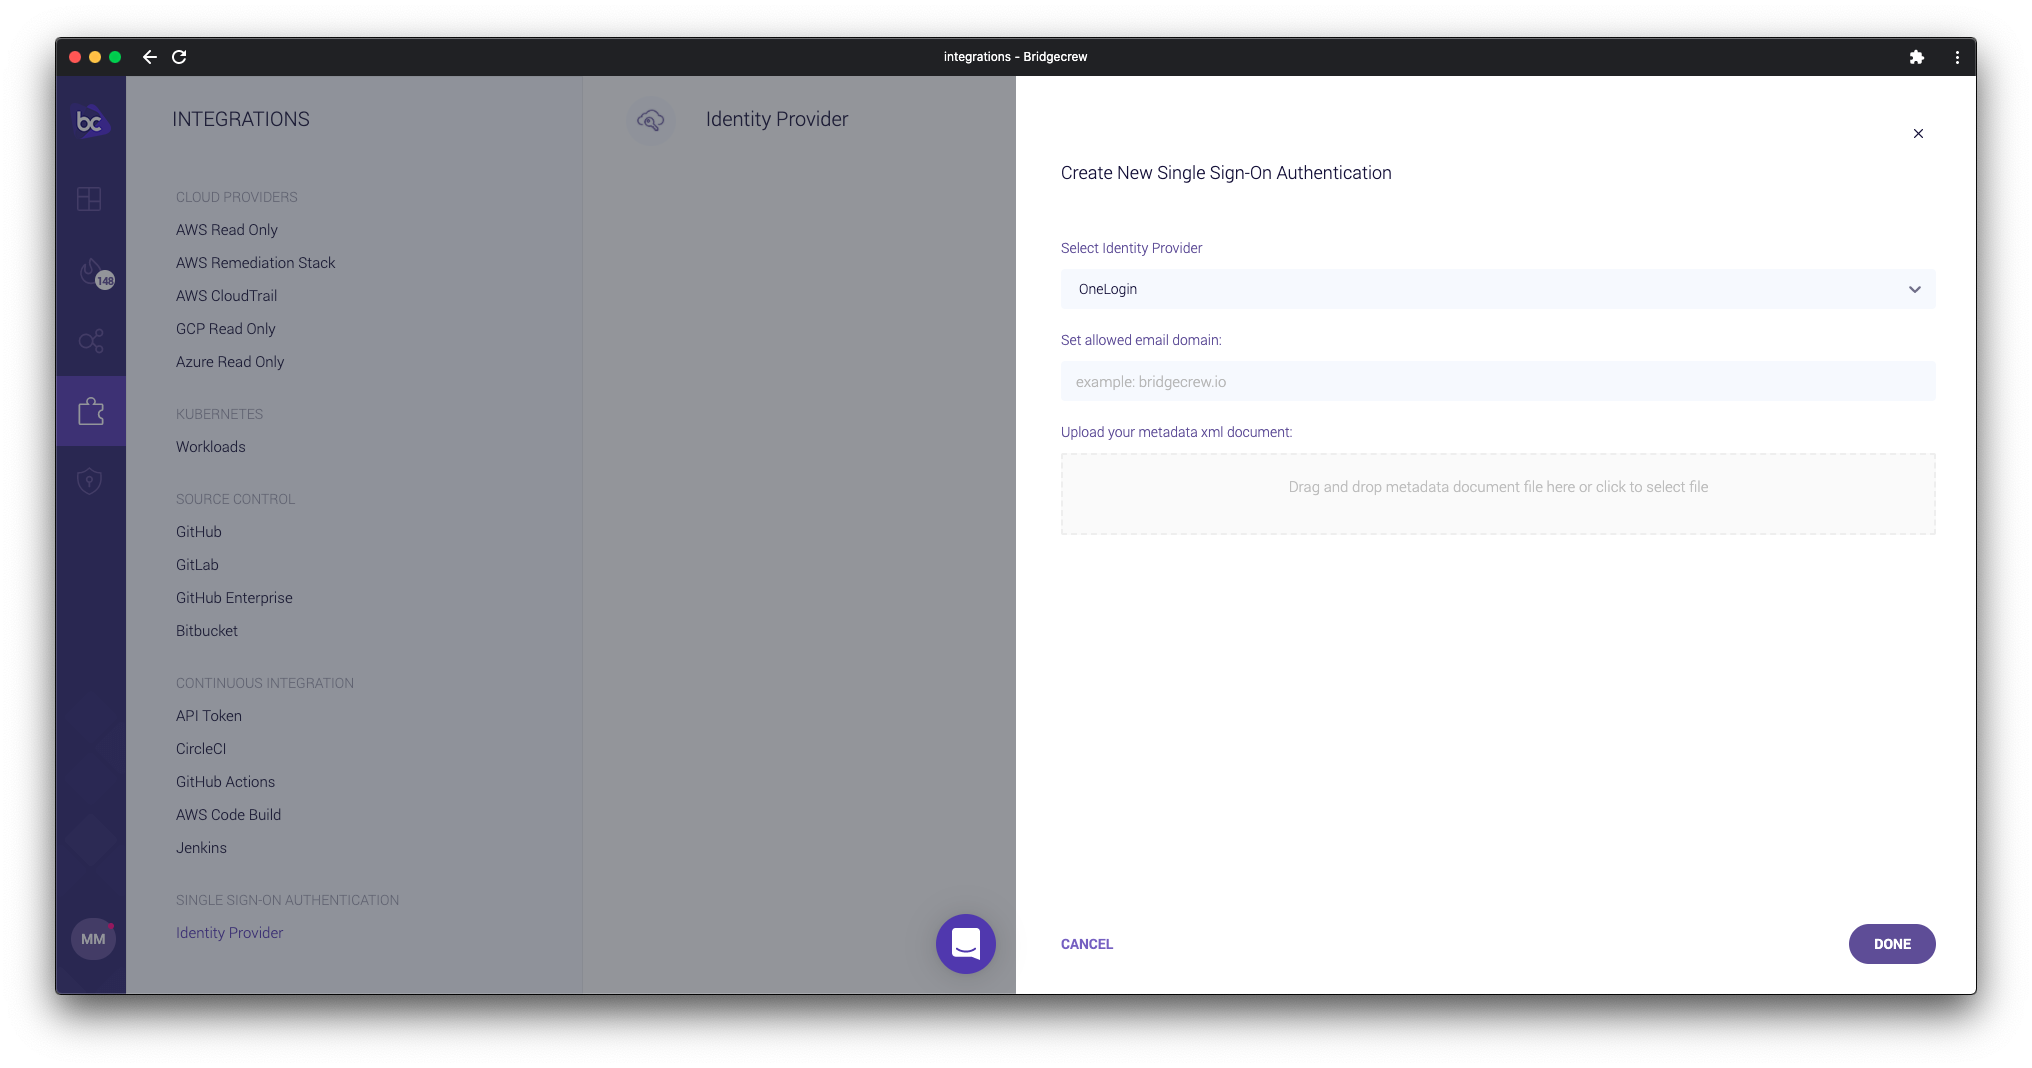Screen dimensions: 2032x1068
Task: Click the CANCEL link
Action: tap(1086, 944)
